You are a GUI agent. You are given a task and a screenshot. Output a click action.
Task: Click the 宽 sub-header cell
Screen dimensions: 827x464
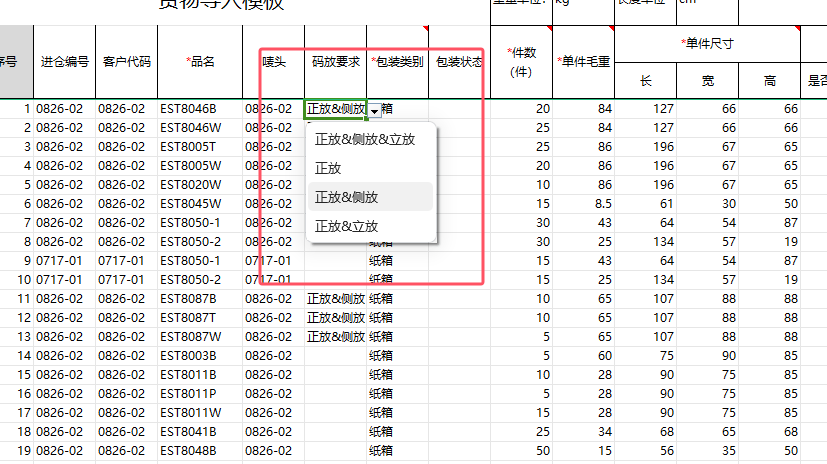[x=707, y=81]
